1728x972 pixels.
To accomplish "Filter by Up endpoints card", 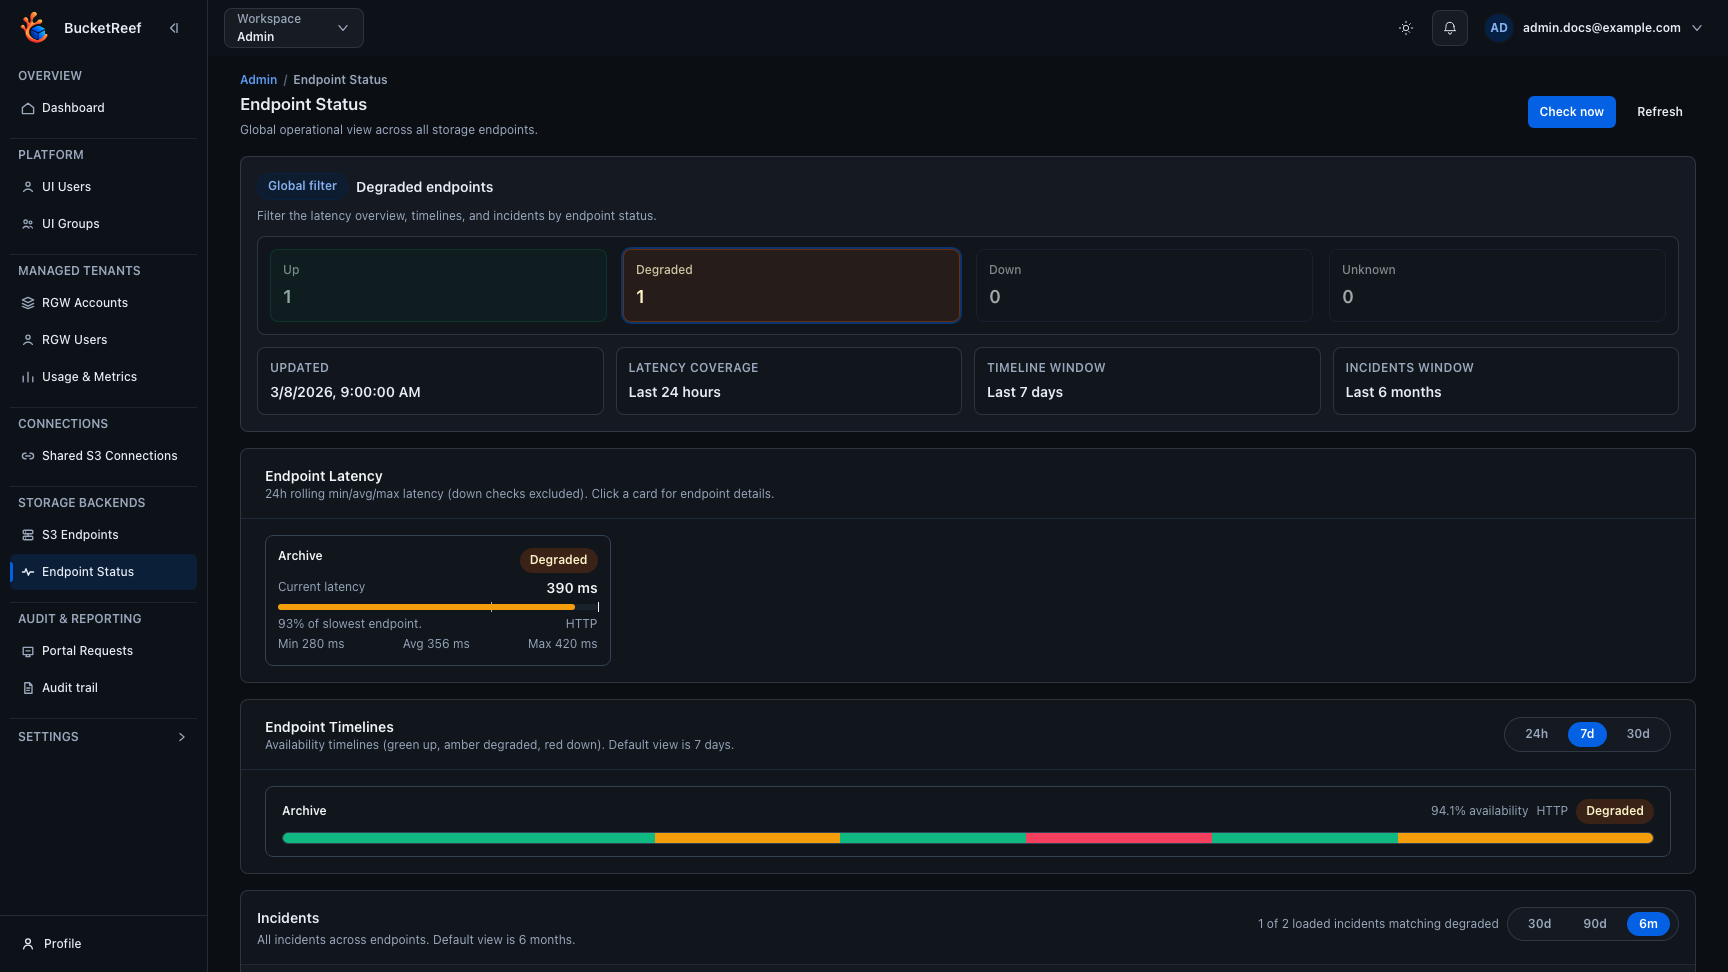I will pos(438,285).
